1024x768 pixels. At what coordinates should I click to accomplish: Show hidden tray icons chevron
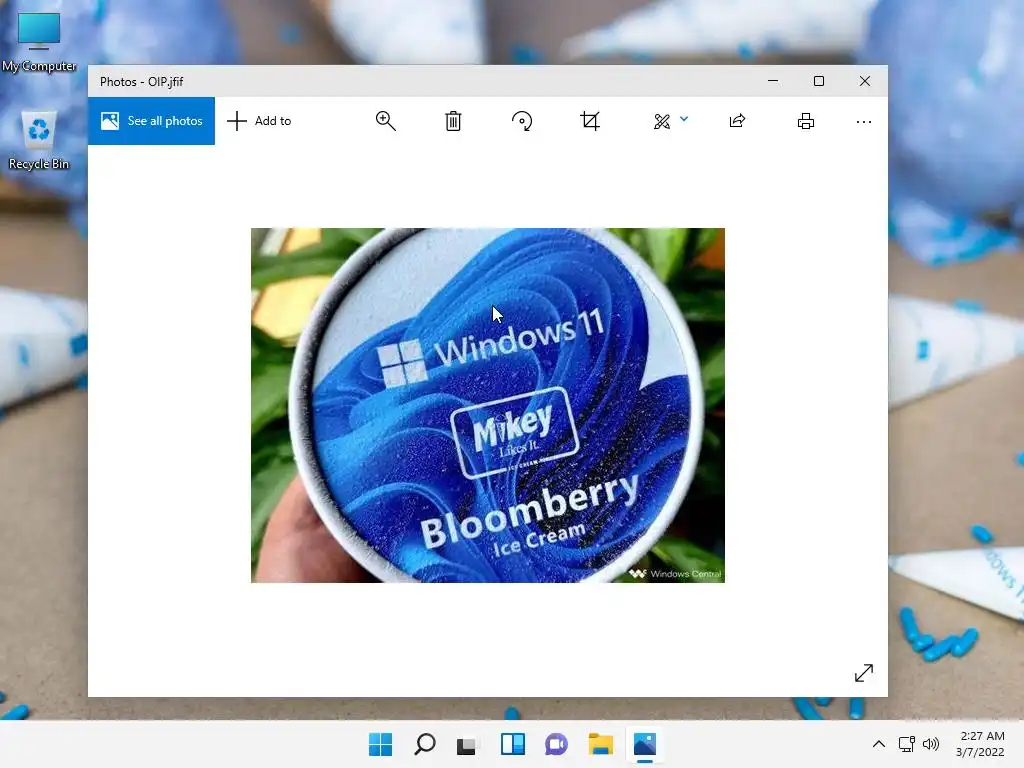click(x=879, y=744)
